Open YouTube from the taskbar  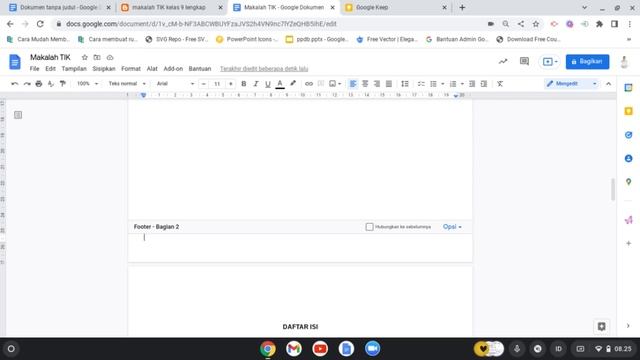coord(320,349)
